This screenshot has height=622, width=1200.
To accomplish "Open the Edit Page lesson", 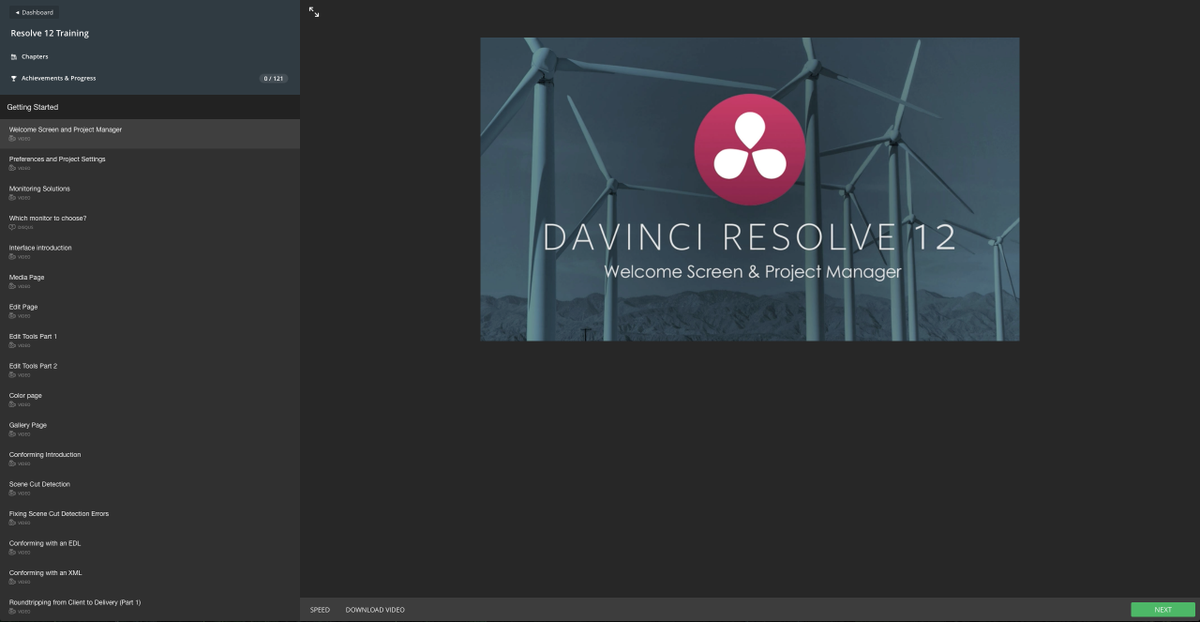I will pos(150,311).
